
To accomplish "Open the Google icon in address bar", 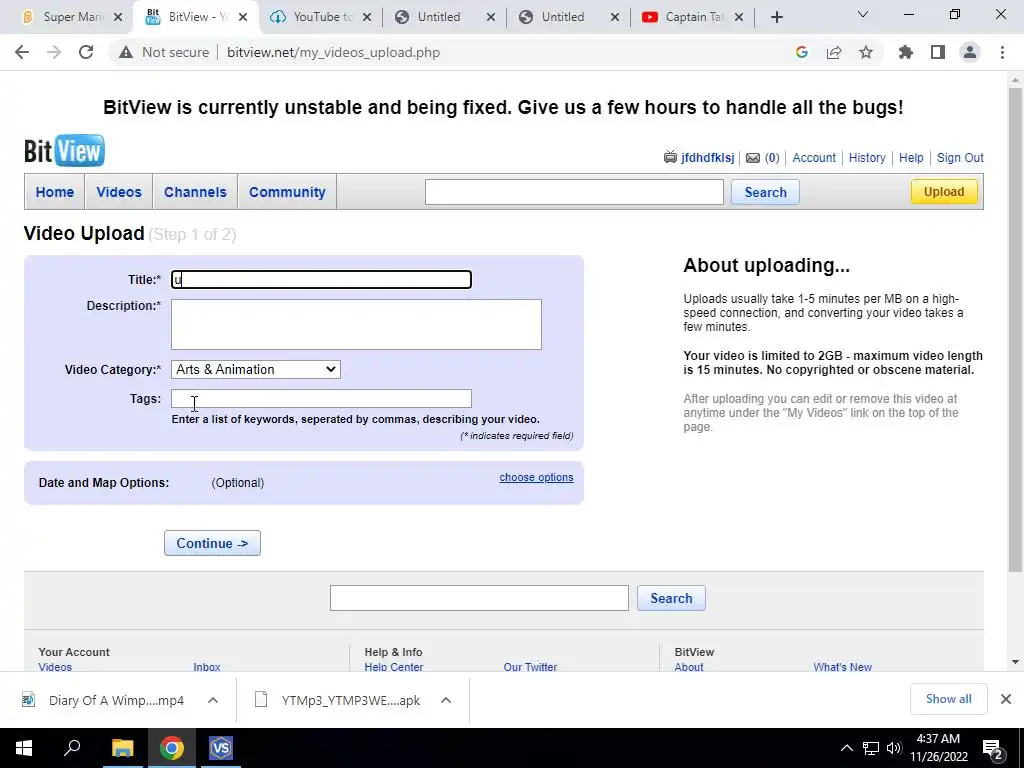I will 802,52.
